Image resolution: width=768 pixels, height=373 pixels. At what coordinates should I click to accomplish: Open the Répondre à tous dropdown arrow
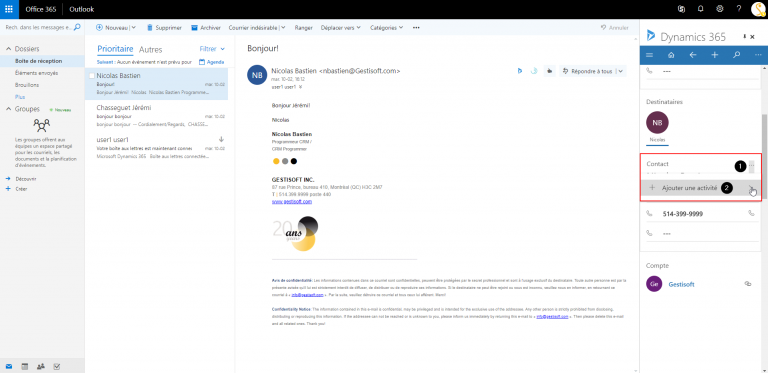coord(621,71)
